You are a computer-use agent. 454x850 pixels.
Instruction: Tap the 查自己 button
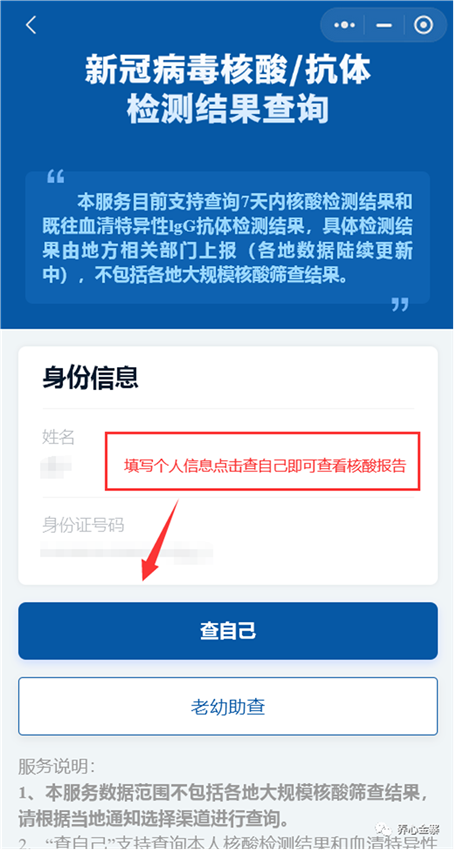228,630
